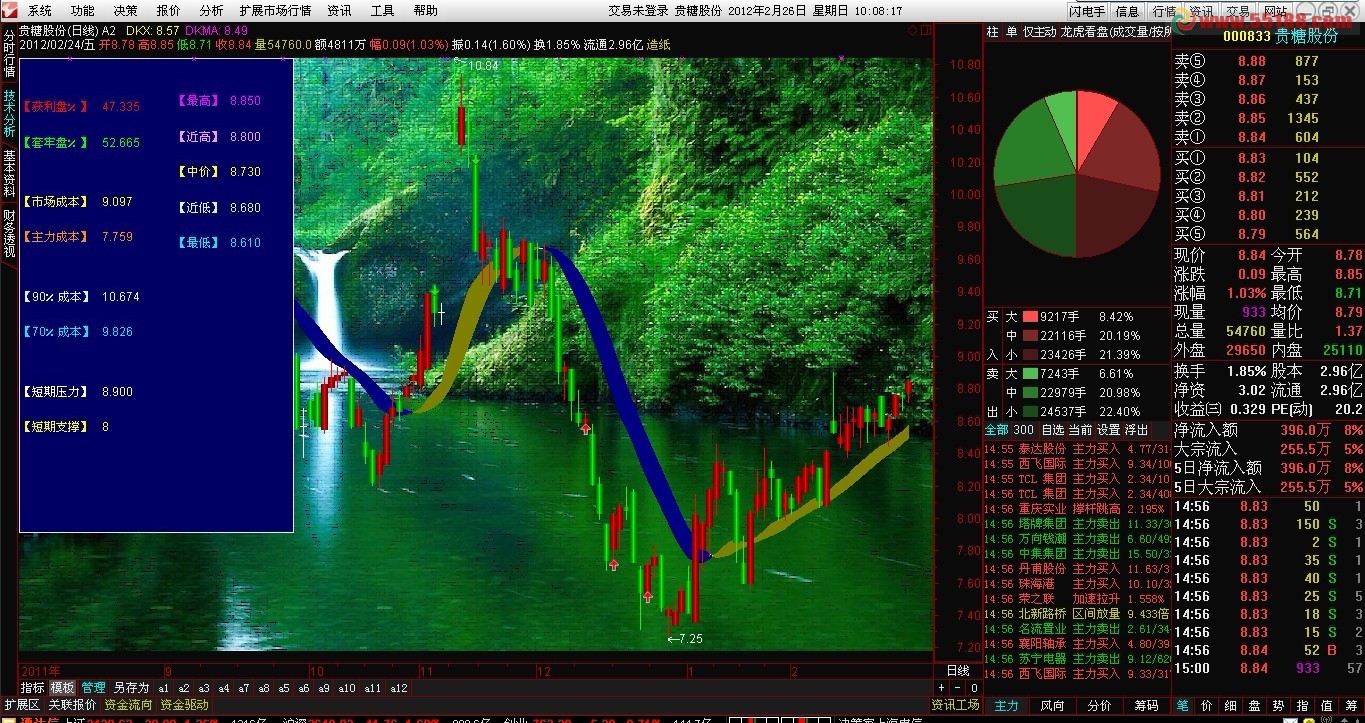Click the large sell green color swatch

coord(1030,373)
